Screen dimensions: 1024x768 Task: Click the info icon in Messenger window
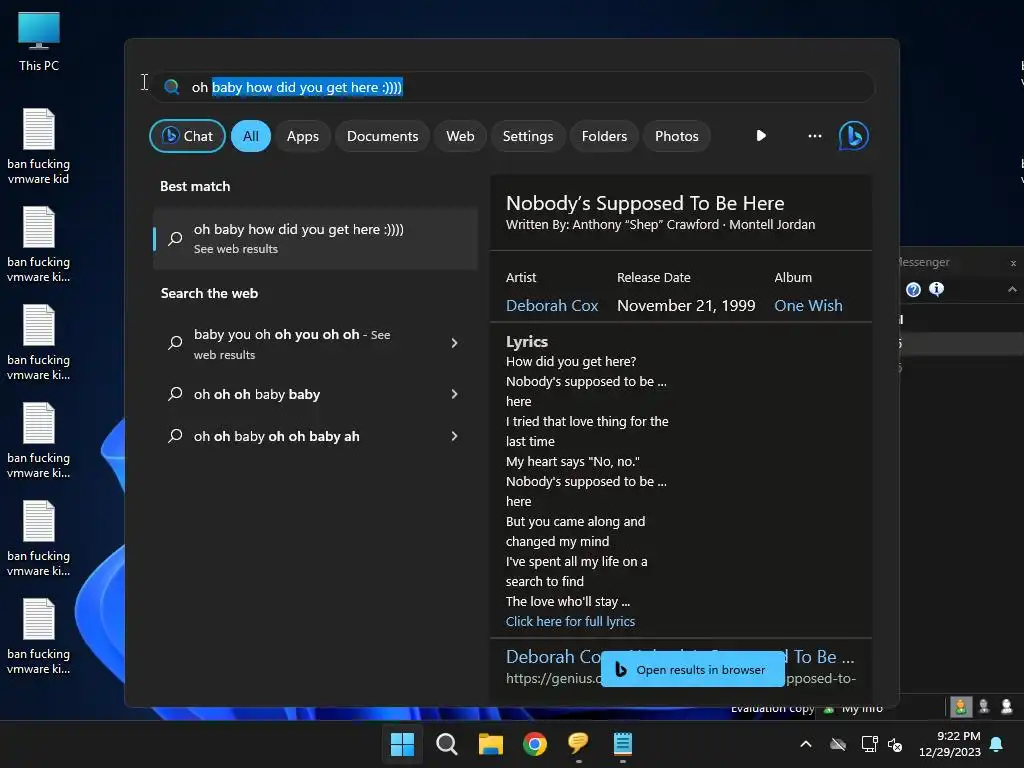click(936, 289)
